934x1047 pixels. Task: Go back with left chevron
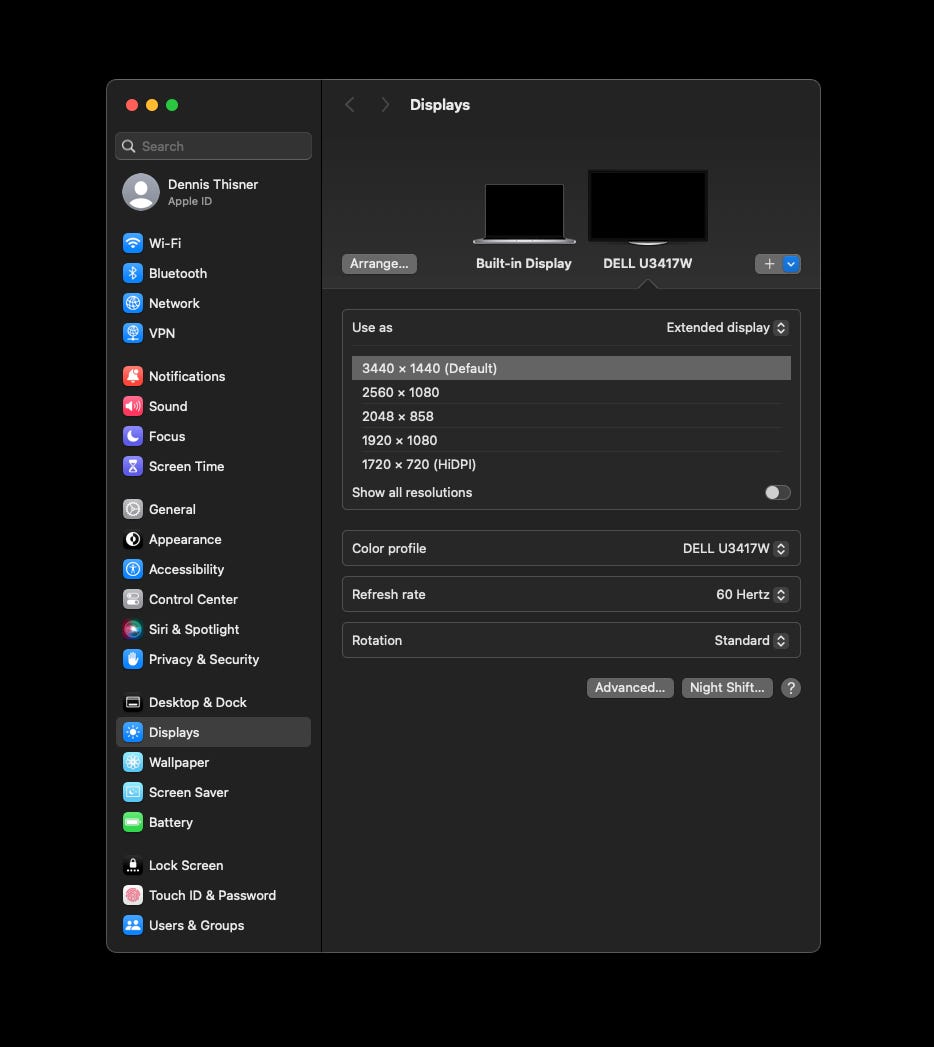350,105
